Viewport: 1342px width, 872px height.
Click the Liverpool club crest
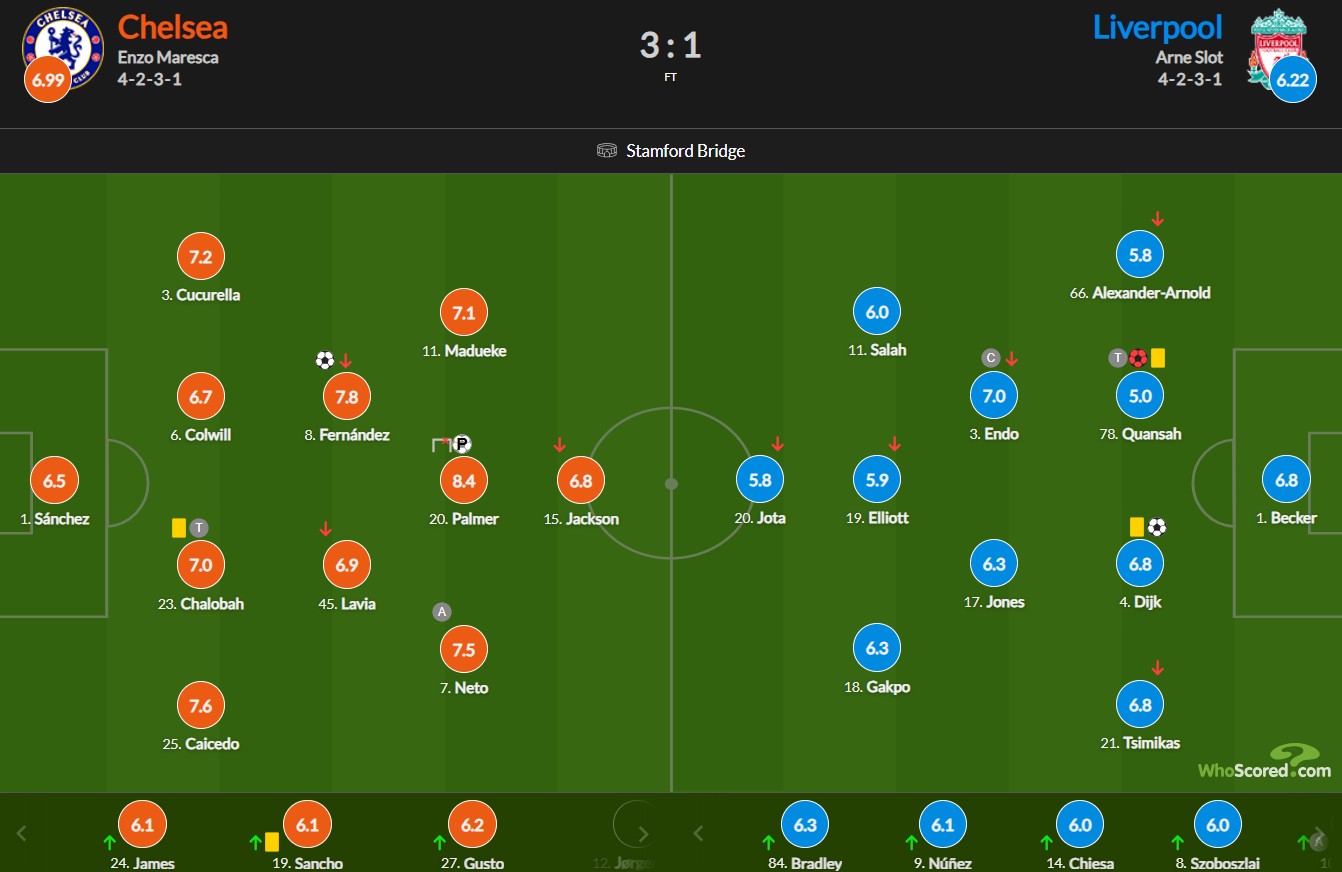[x=1276, y=46]
